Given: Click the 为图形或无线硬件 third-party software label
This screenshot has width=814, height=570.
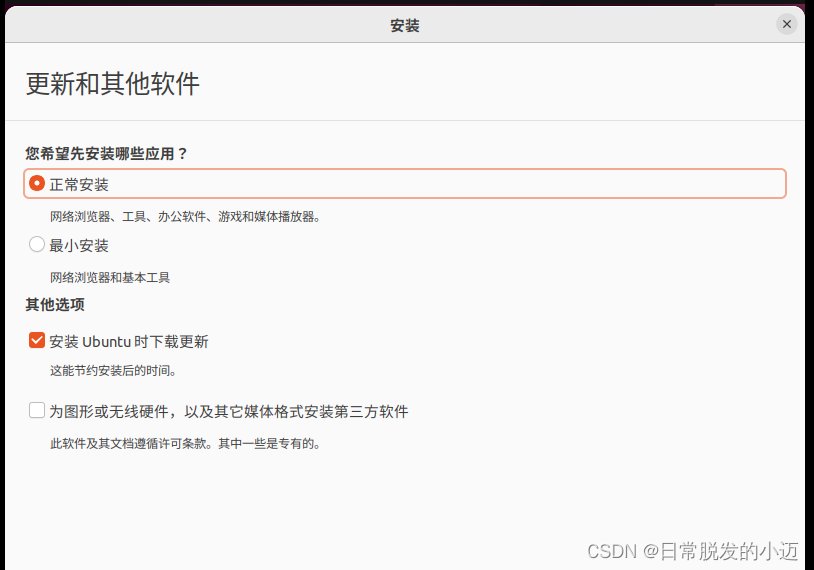Looking at the screenshot, I should (228, 412).
